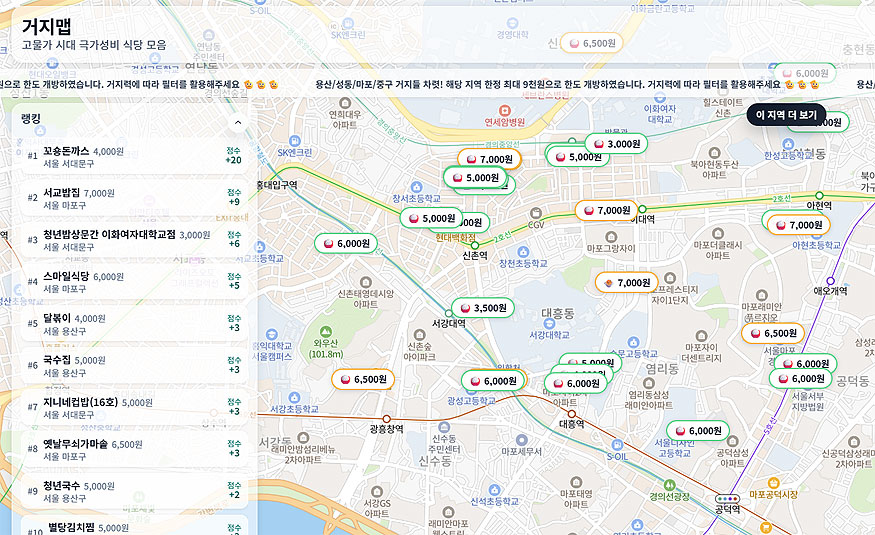This screenshot has height=535, width=875.
Task: Select 서교밥집 in the ranking list
Action: 130,199
